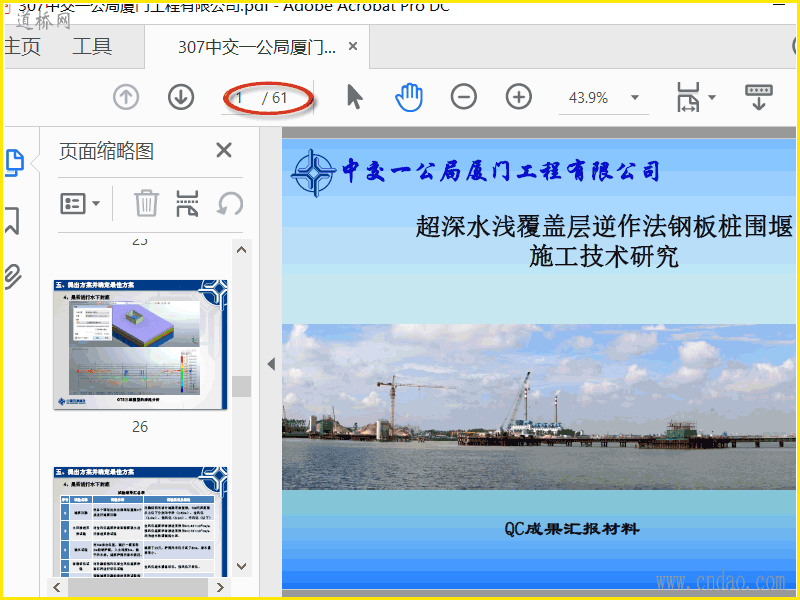Activate the hand pan tool
Screen dimensions: 800x600
pos(409,97)
